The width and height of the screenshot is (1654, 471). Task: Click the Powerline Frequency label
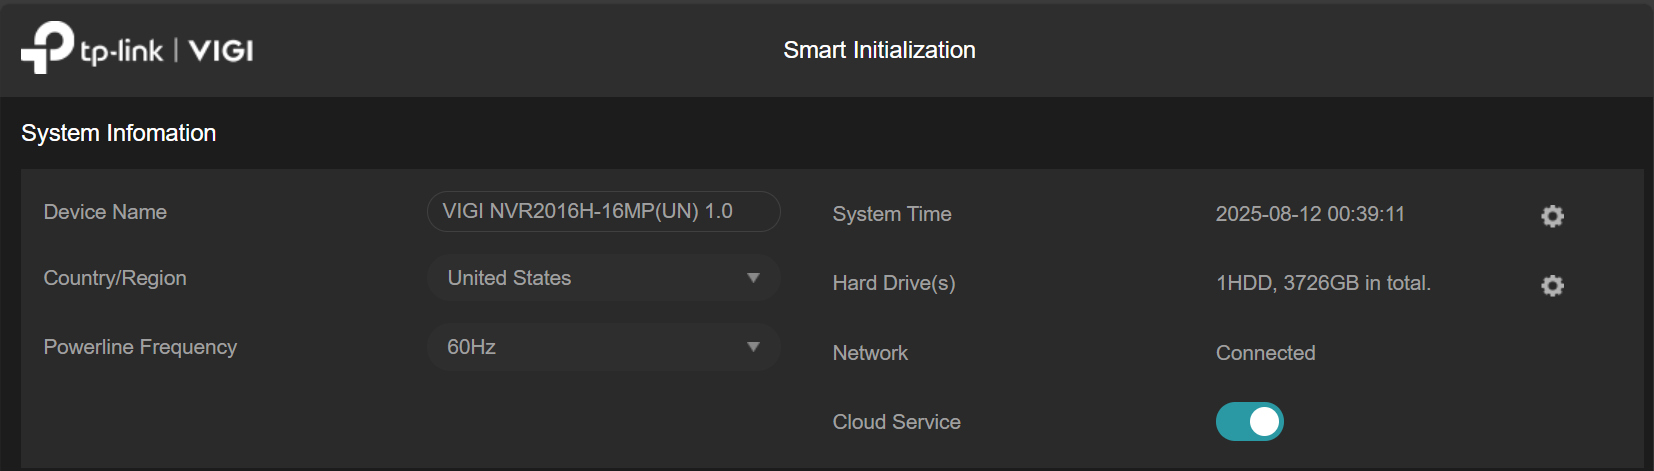pyautogui.click(x=140, y=347)
